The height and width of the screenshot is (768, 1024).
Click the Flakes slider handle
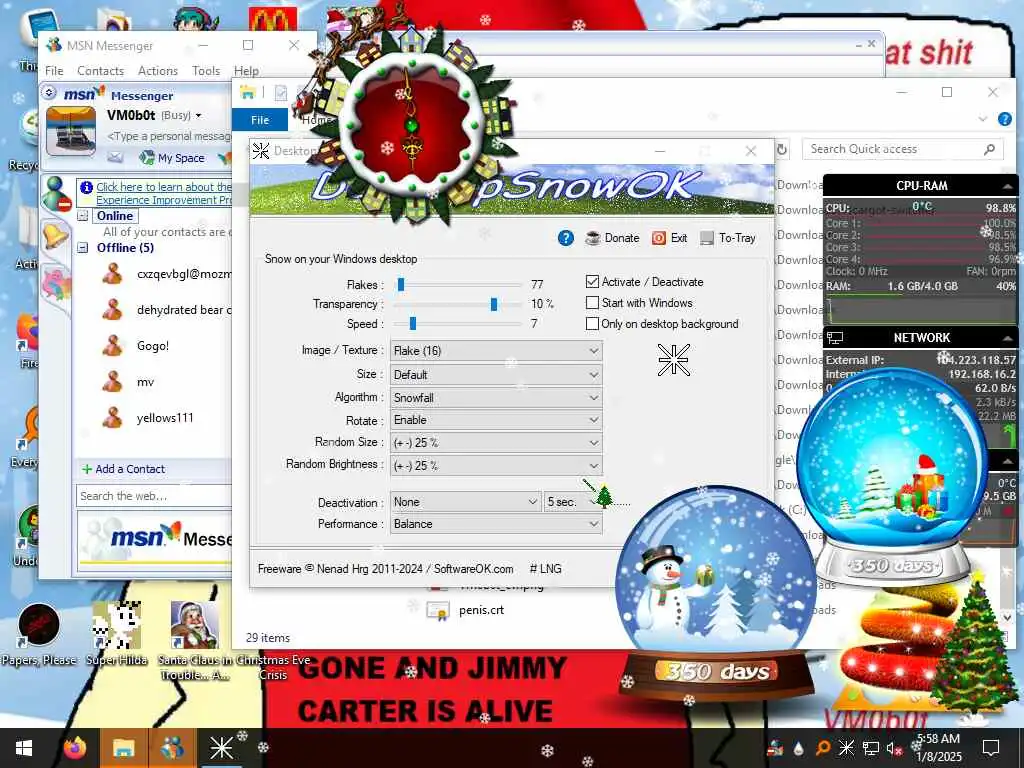(x=401, y=284)
